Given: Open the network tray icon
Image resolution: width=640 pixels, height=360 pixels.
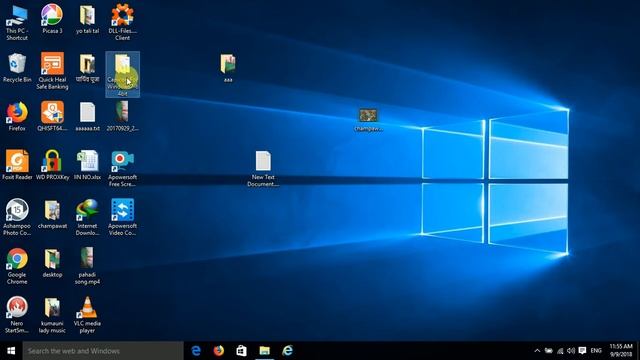Looking at the screenshot, I should click(x=560, y=351).
